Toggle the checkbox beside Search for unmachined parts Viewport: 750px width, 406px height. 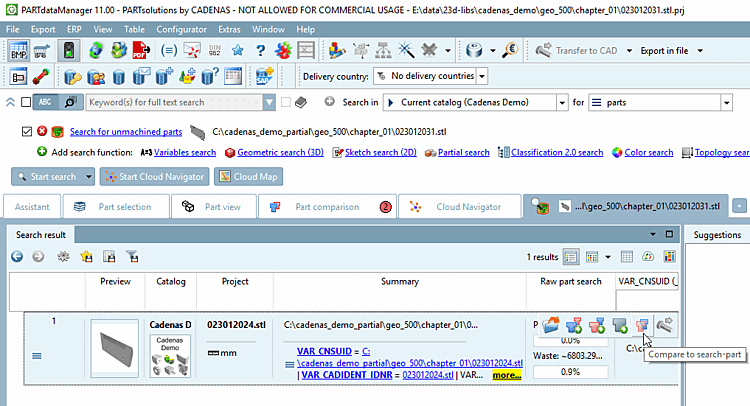27,131
